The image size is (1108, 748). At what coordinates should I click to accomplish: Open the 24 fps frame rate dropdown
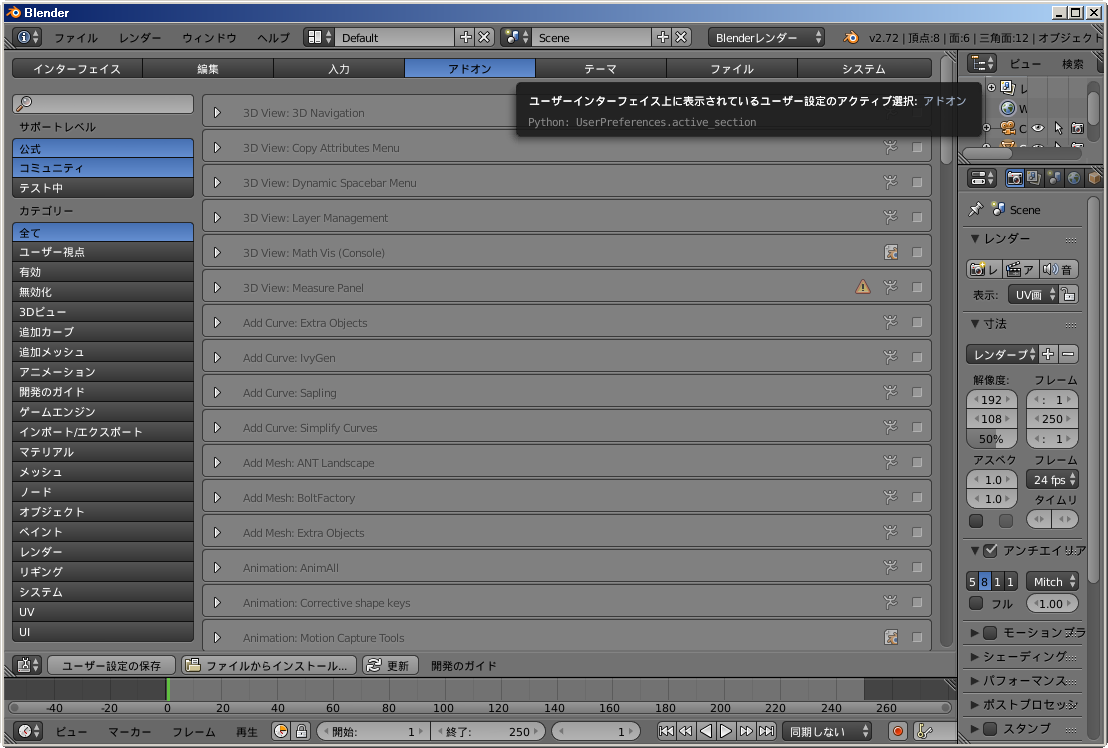click(1052, 480)
